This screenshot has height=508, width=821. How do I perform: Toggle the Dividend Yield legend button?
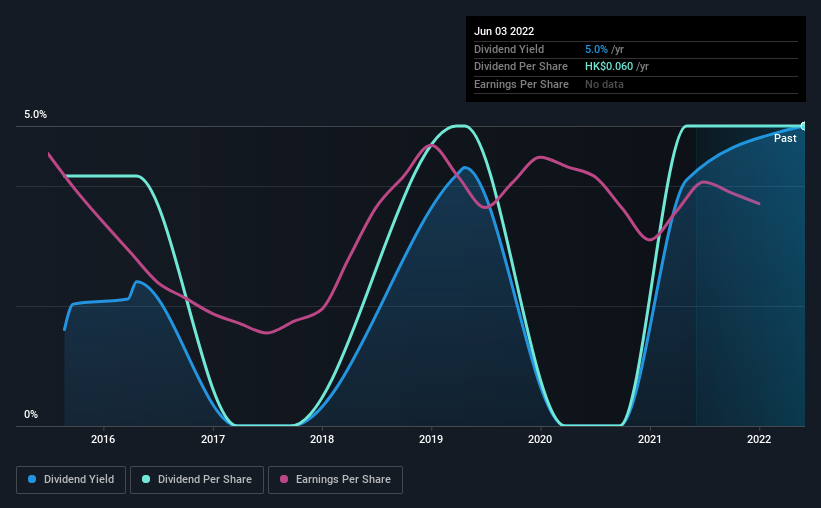click(x=71, y=480)
